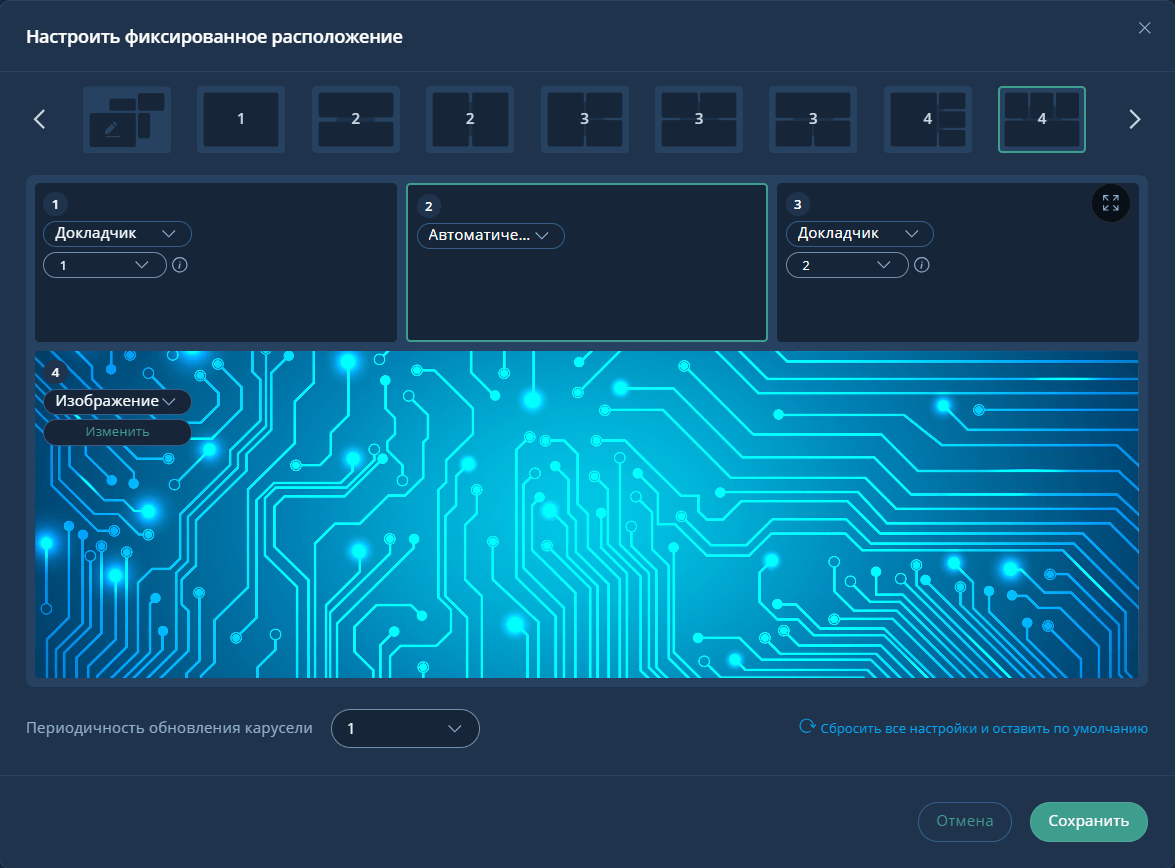Select 3-window layout with wide bottom pane
This screenshot has width=1175, height=868.
[698, 119]
